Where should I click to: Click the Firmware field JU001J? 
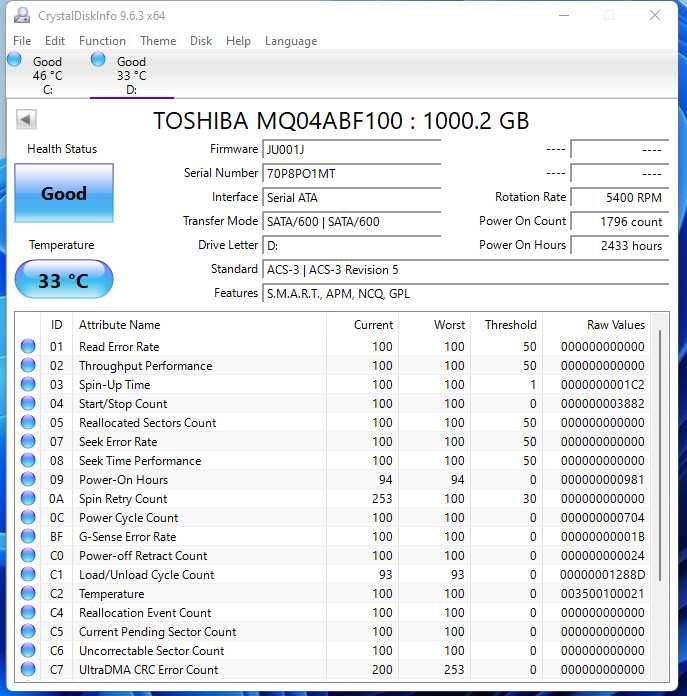(351, 150)
